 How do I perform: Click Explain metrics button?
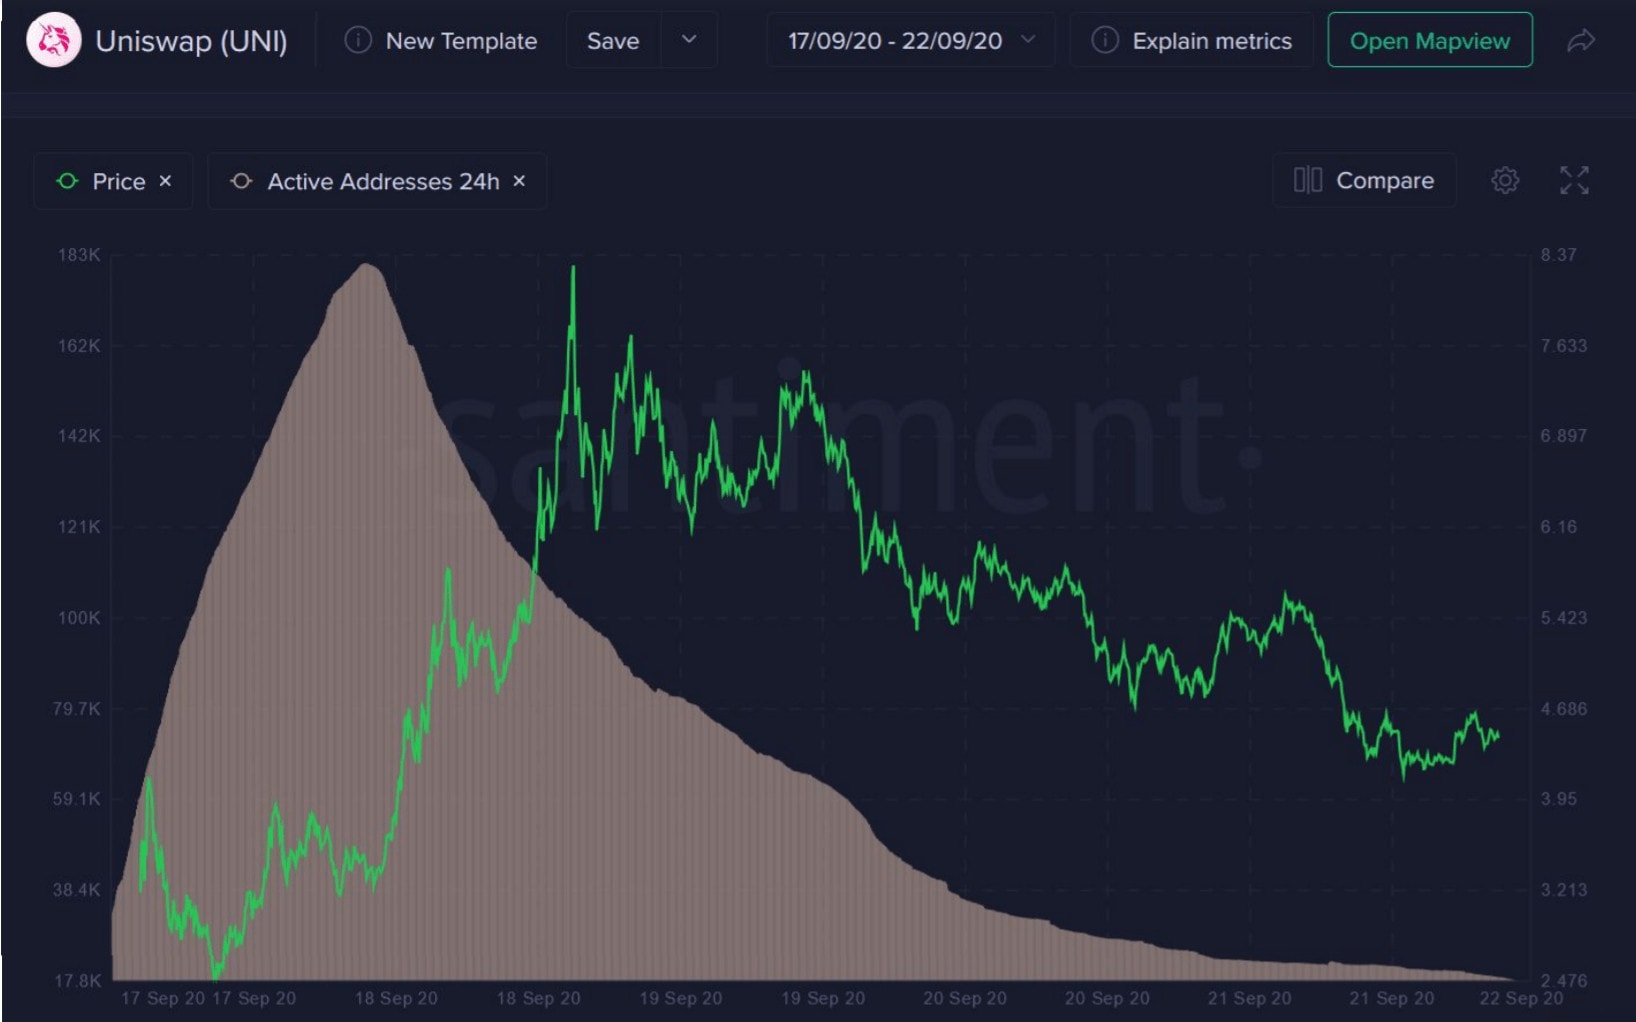tap(1192, 40)
